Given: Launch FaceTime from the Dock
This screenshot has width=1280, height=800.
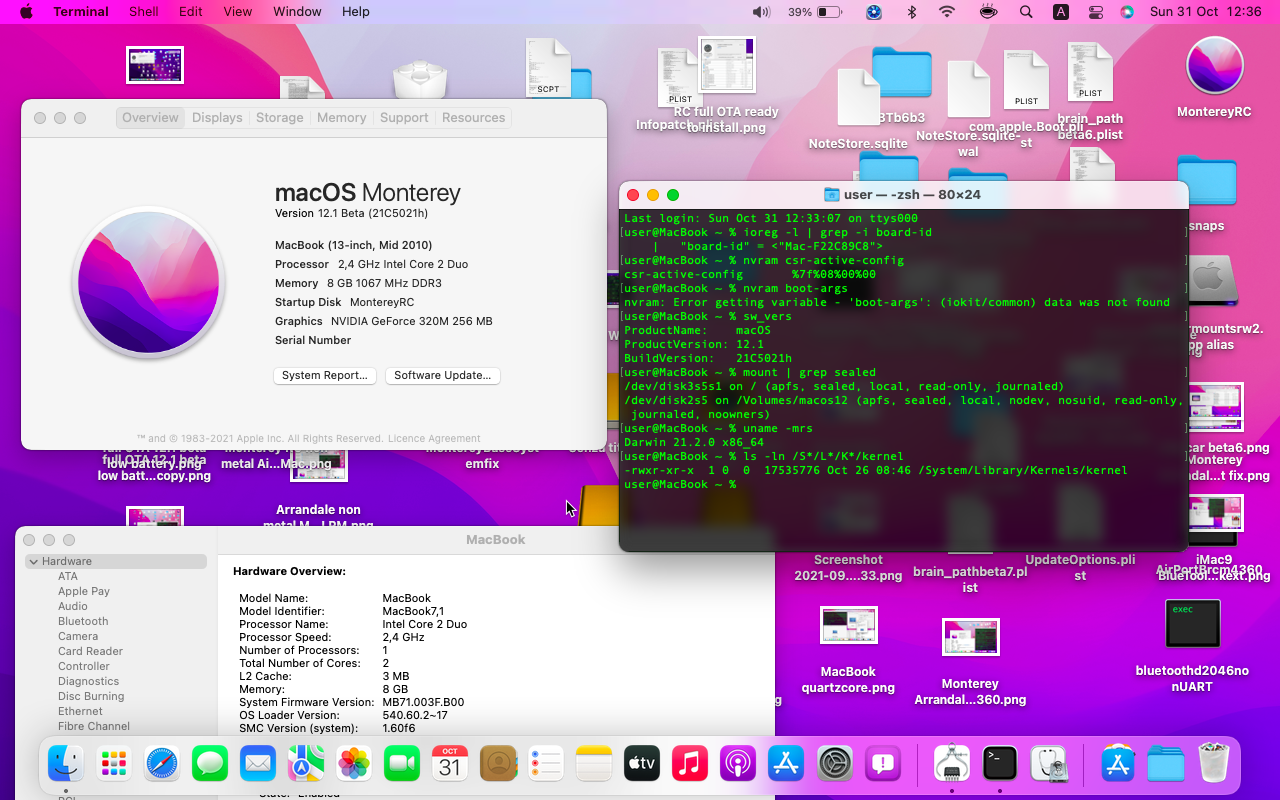Looking at the screenshot, I should click(402, 764).
